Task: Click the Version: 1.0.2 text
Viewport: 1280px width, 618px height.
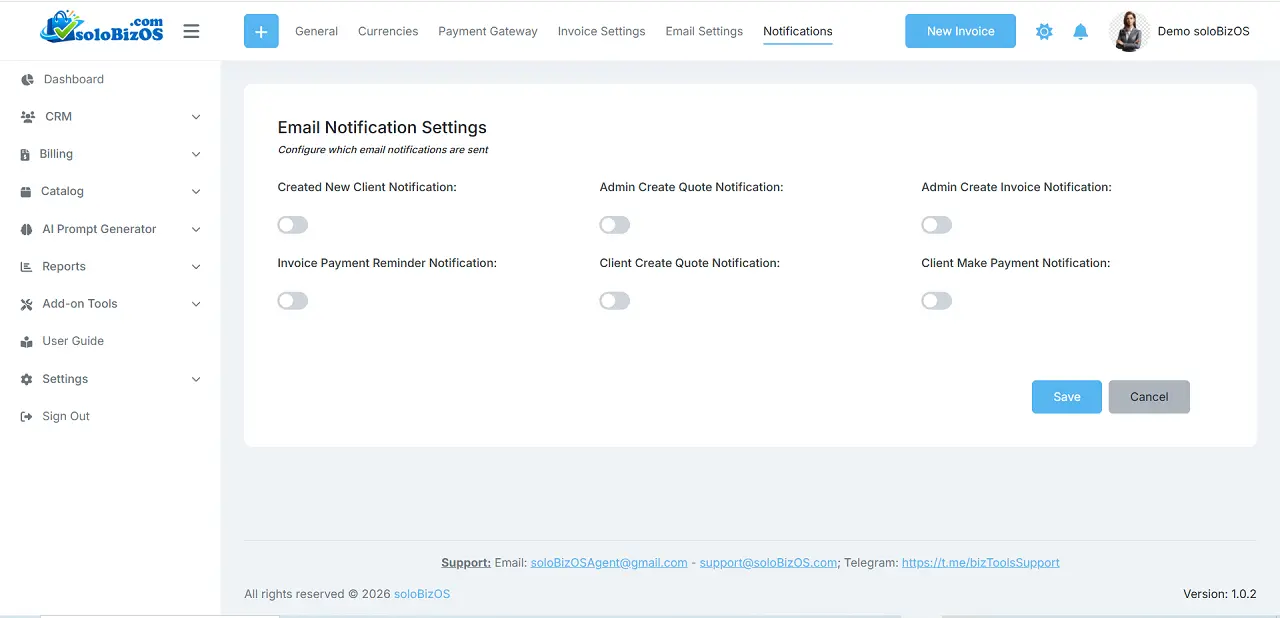Action: 1219,594
